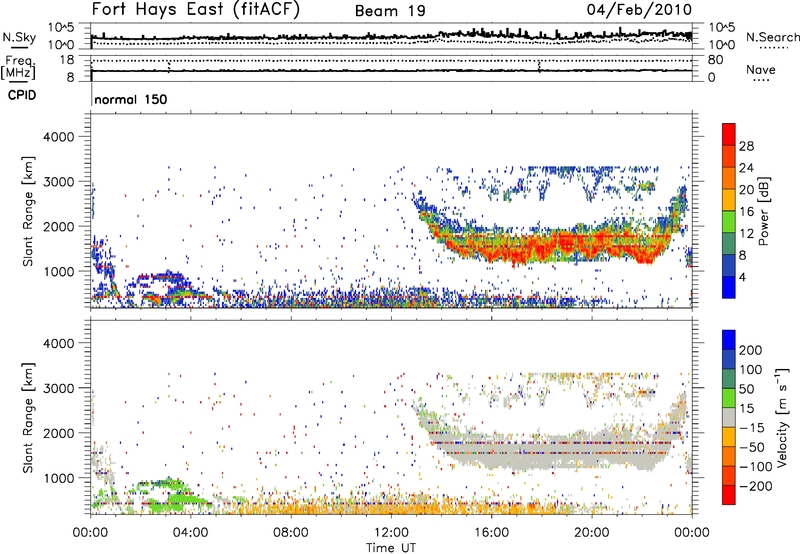Click the "4000" tick on the Velocity panel

tap(59, 343)
